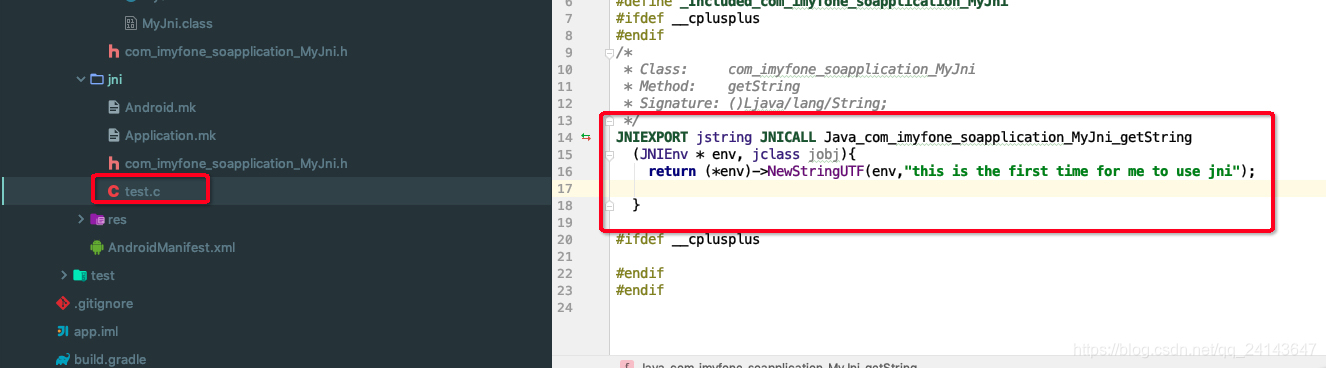Open test.c in the project tree

point(142,191)
